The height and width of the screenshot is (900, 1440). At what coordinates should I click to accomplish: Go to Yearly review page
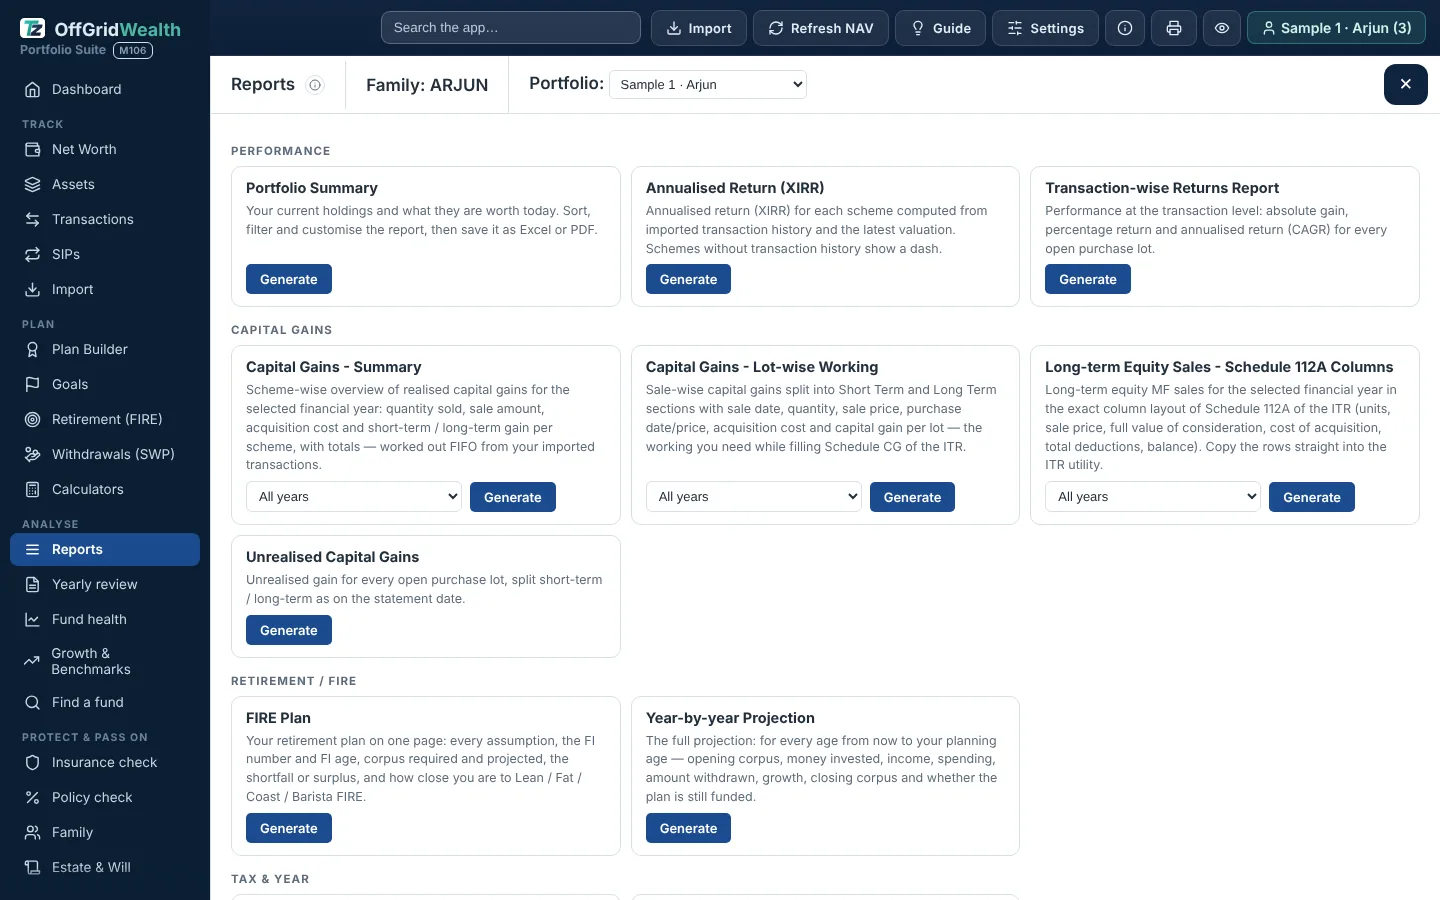[105, 584]
